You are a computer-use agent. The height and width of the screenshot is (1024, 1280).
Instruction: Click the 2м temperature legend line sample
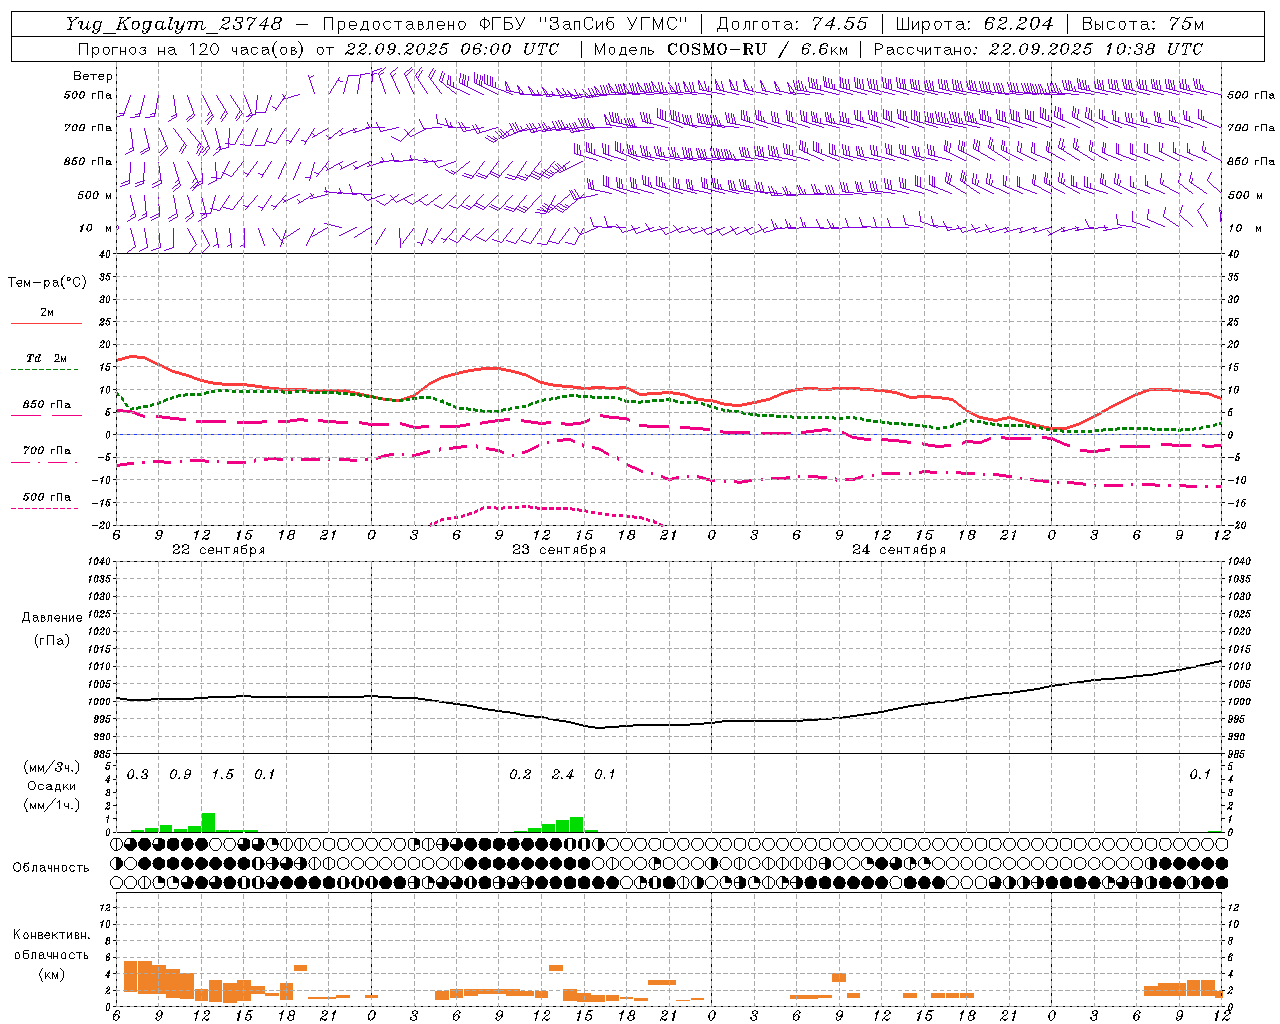pos(46,323)
